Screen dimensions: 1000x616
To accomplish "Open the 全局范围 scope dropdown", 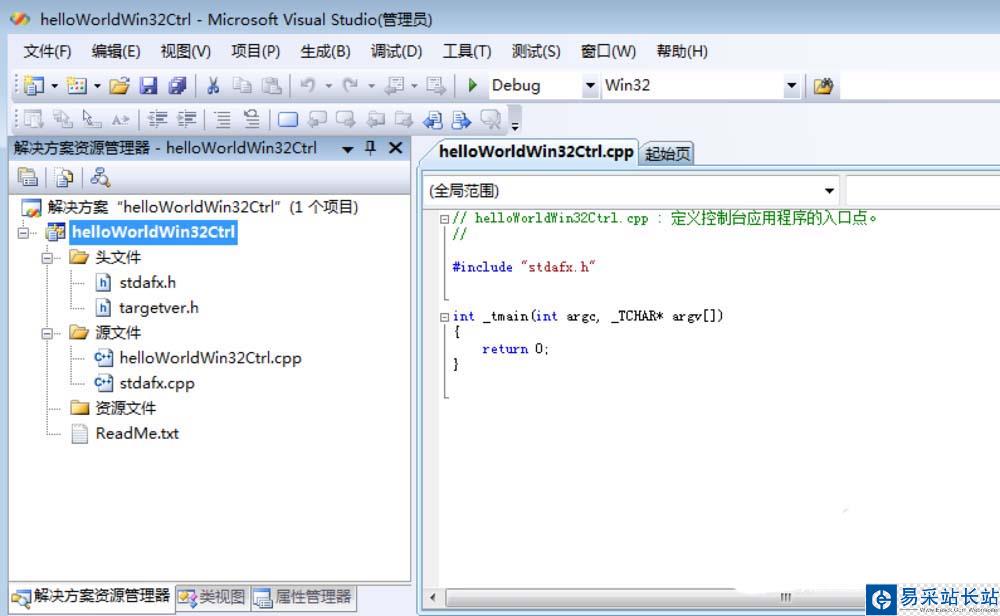I will click(829, 191).
